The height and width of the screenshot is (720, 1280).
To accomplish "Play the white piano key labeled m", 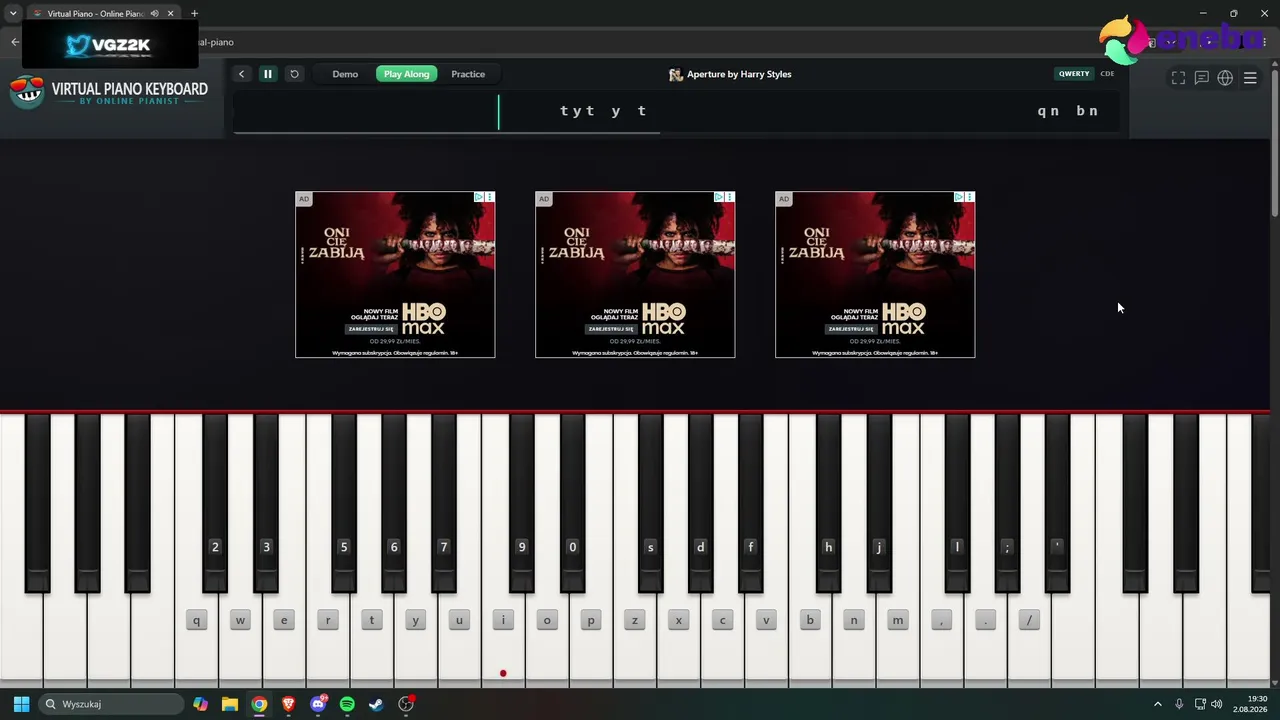I will click(x=898, y=620).
